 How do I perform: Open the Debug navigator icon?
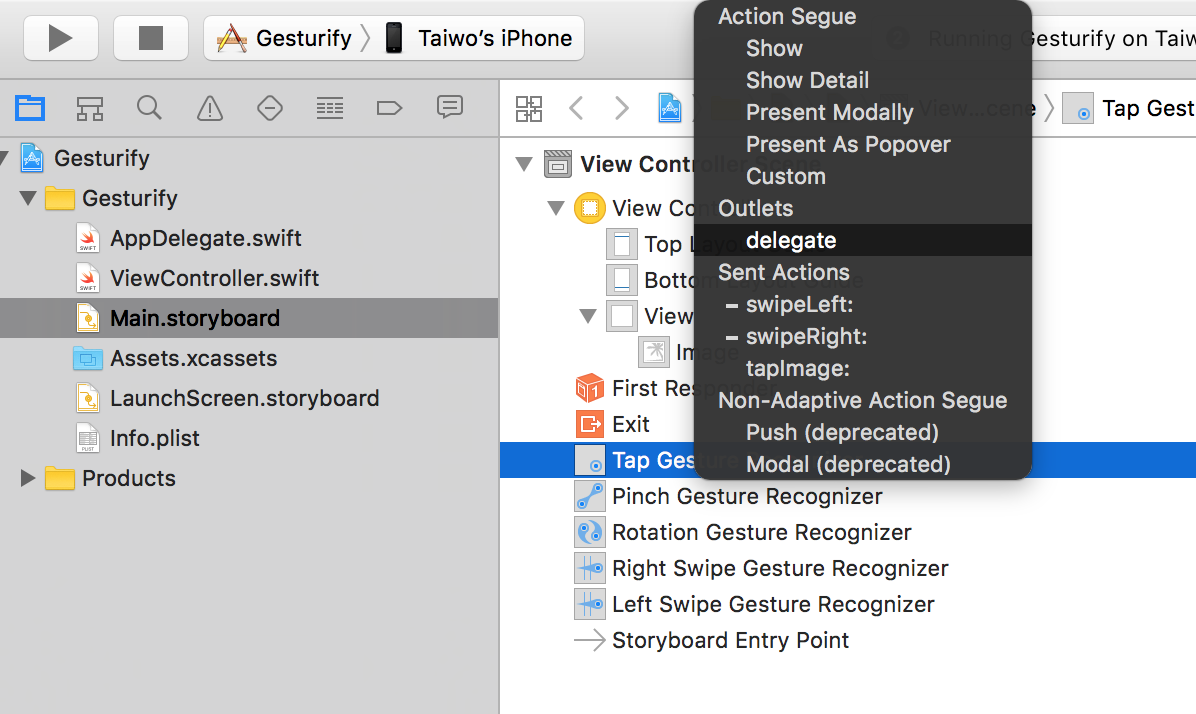point(330,108)
